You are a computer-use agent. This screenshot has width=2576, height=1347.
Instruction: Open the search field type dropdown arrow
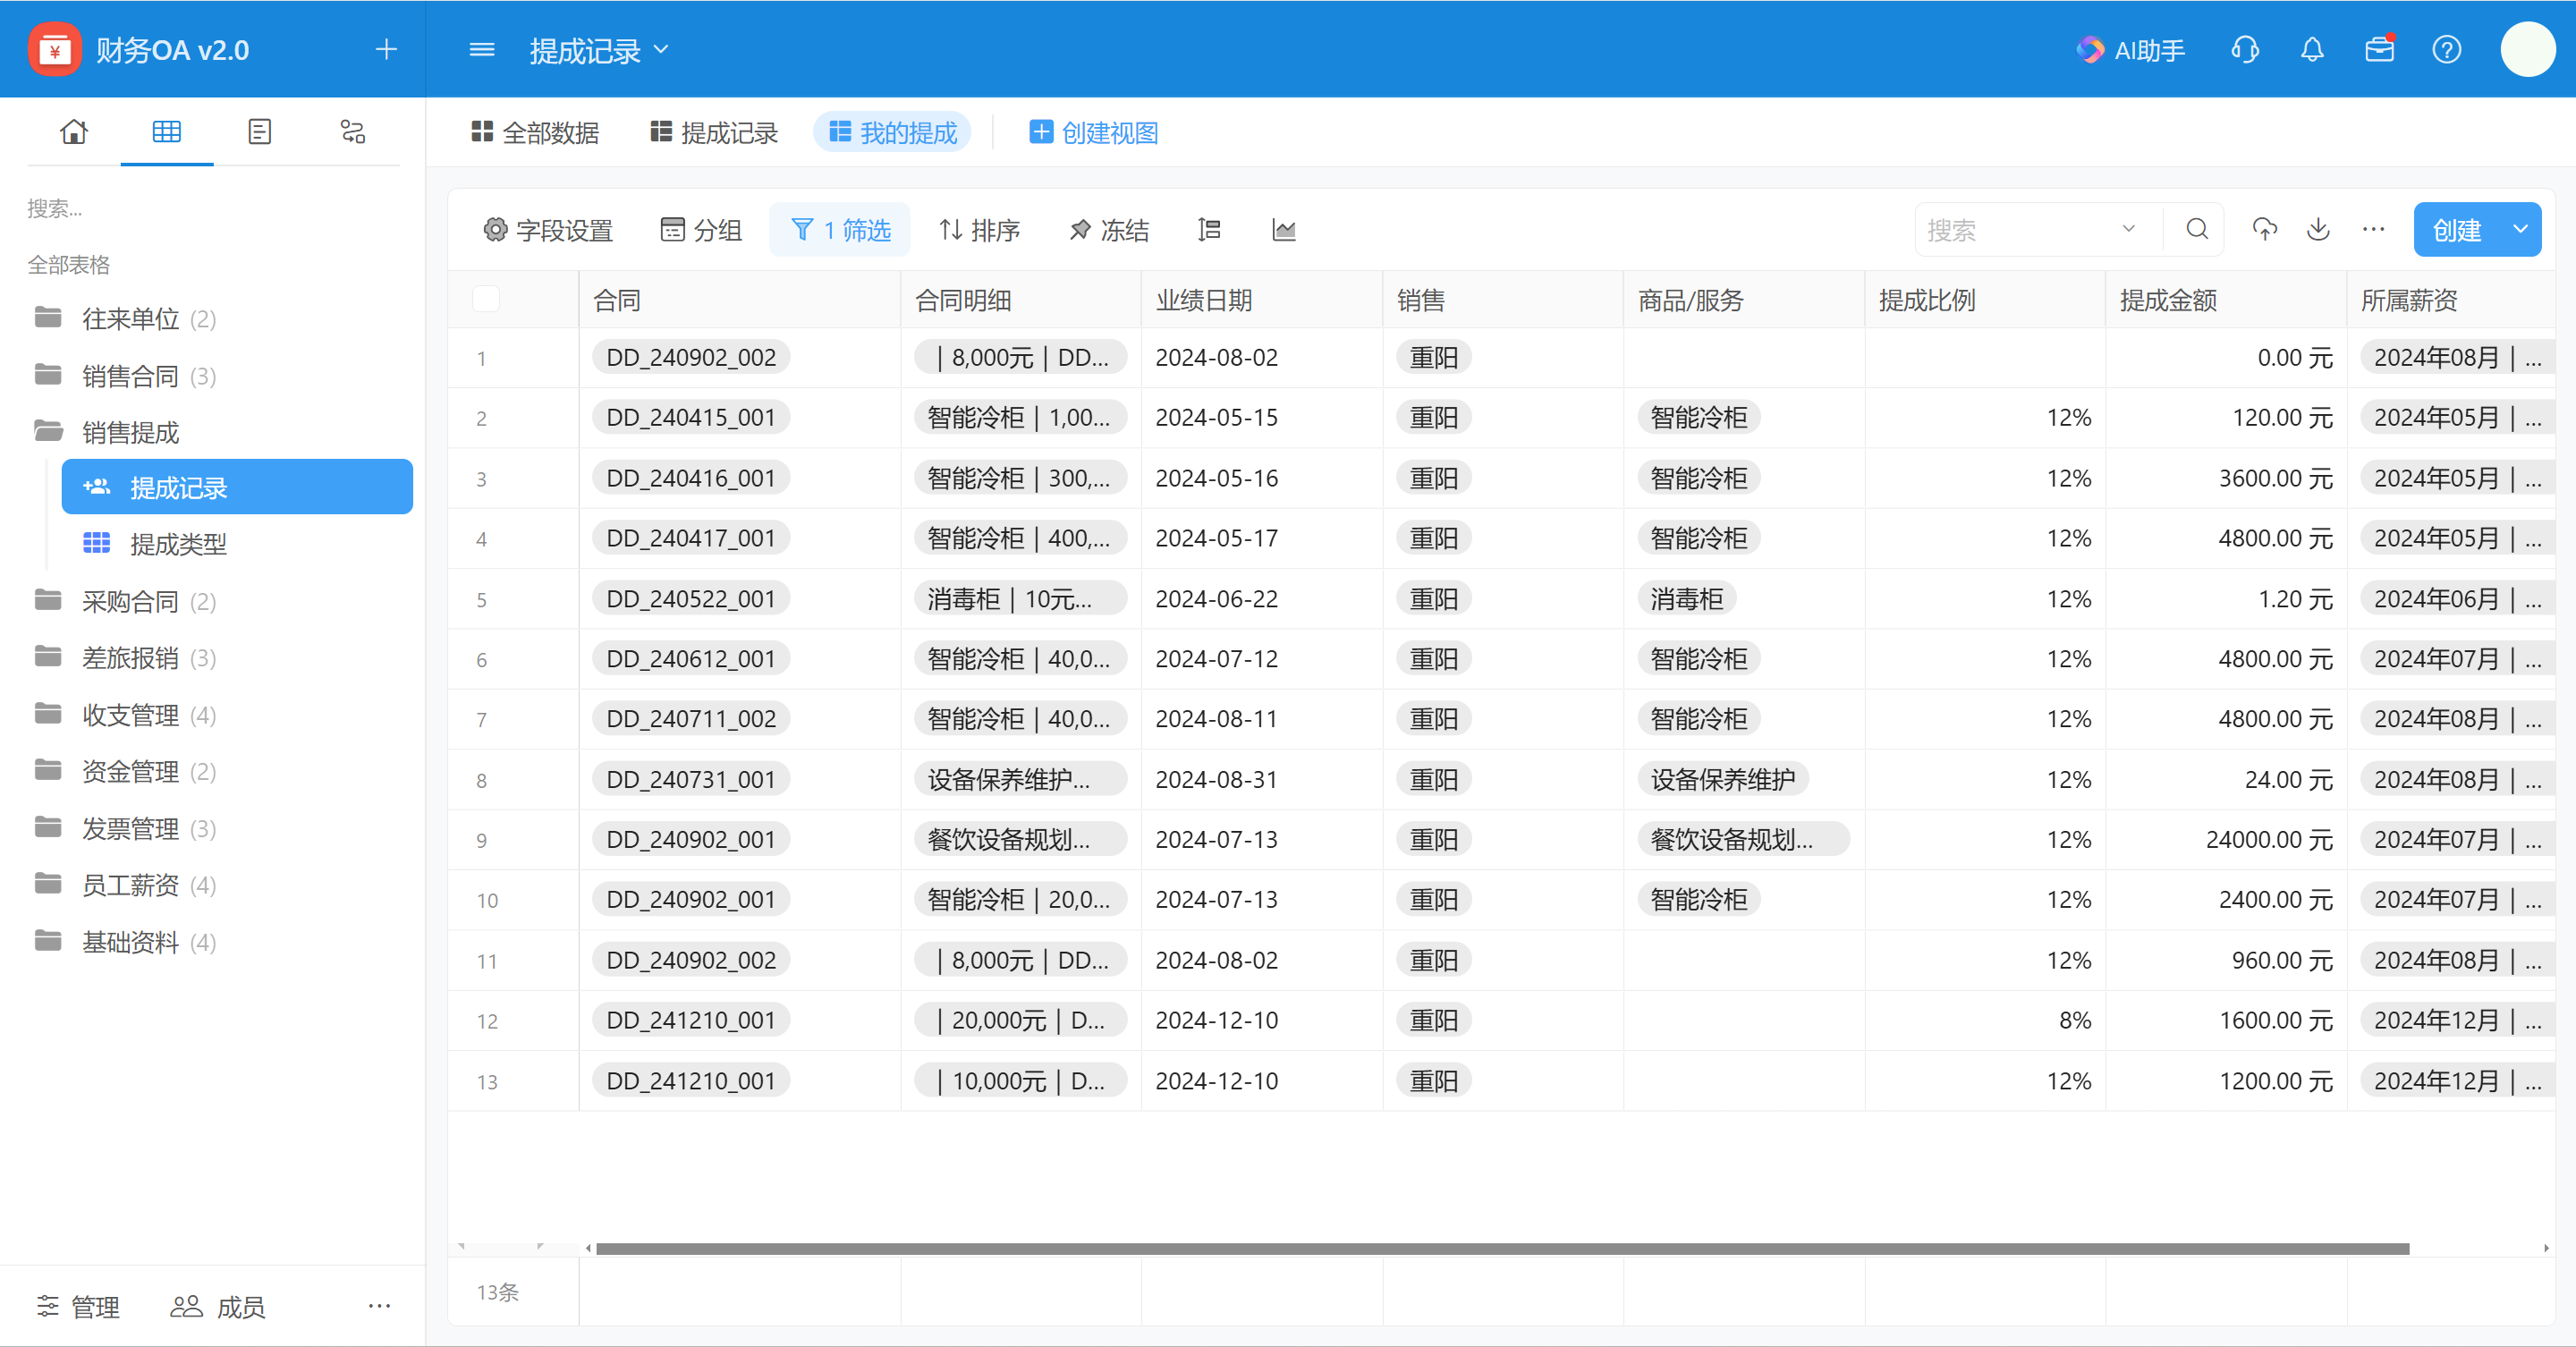[2129, 229]
